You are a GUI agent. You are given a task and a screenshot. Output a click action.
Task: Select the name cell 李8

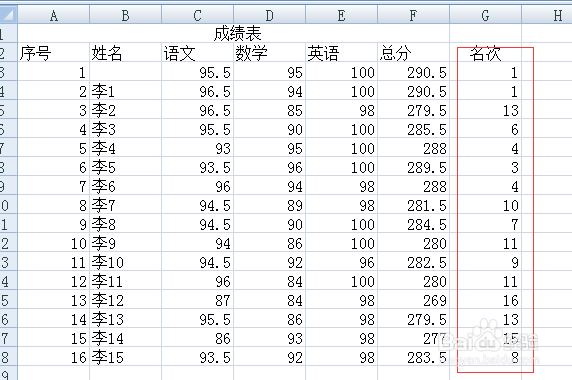coord(125,224)
